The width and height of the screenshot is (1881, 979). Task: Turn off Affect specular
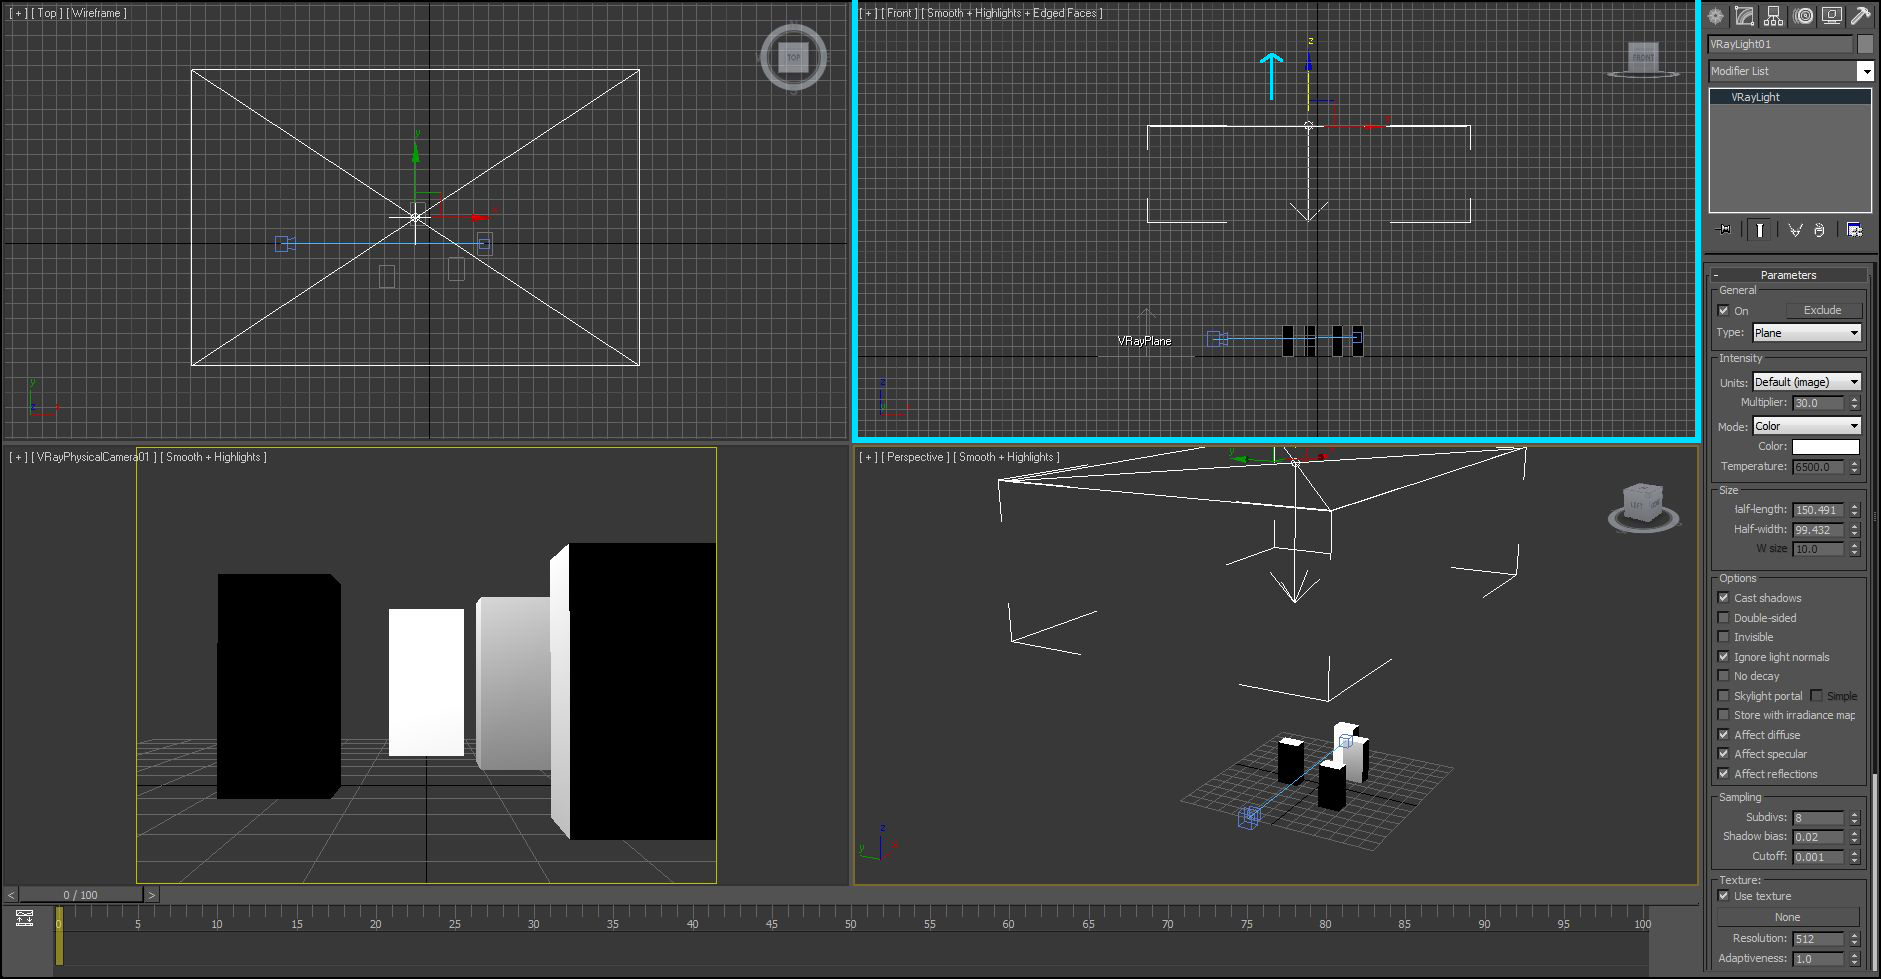click(1723, 754)
